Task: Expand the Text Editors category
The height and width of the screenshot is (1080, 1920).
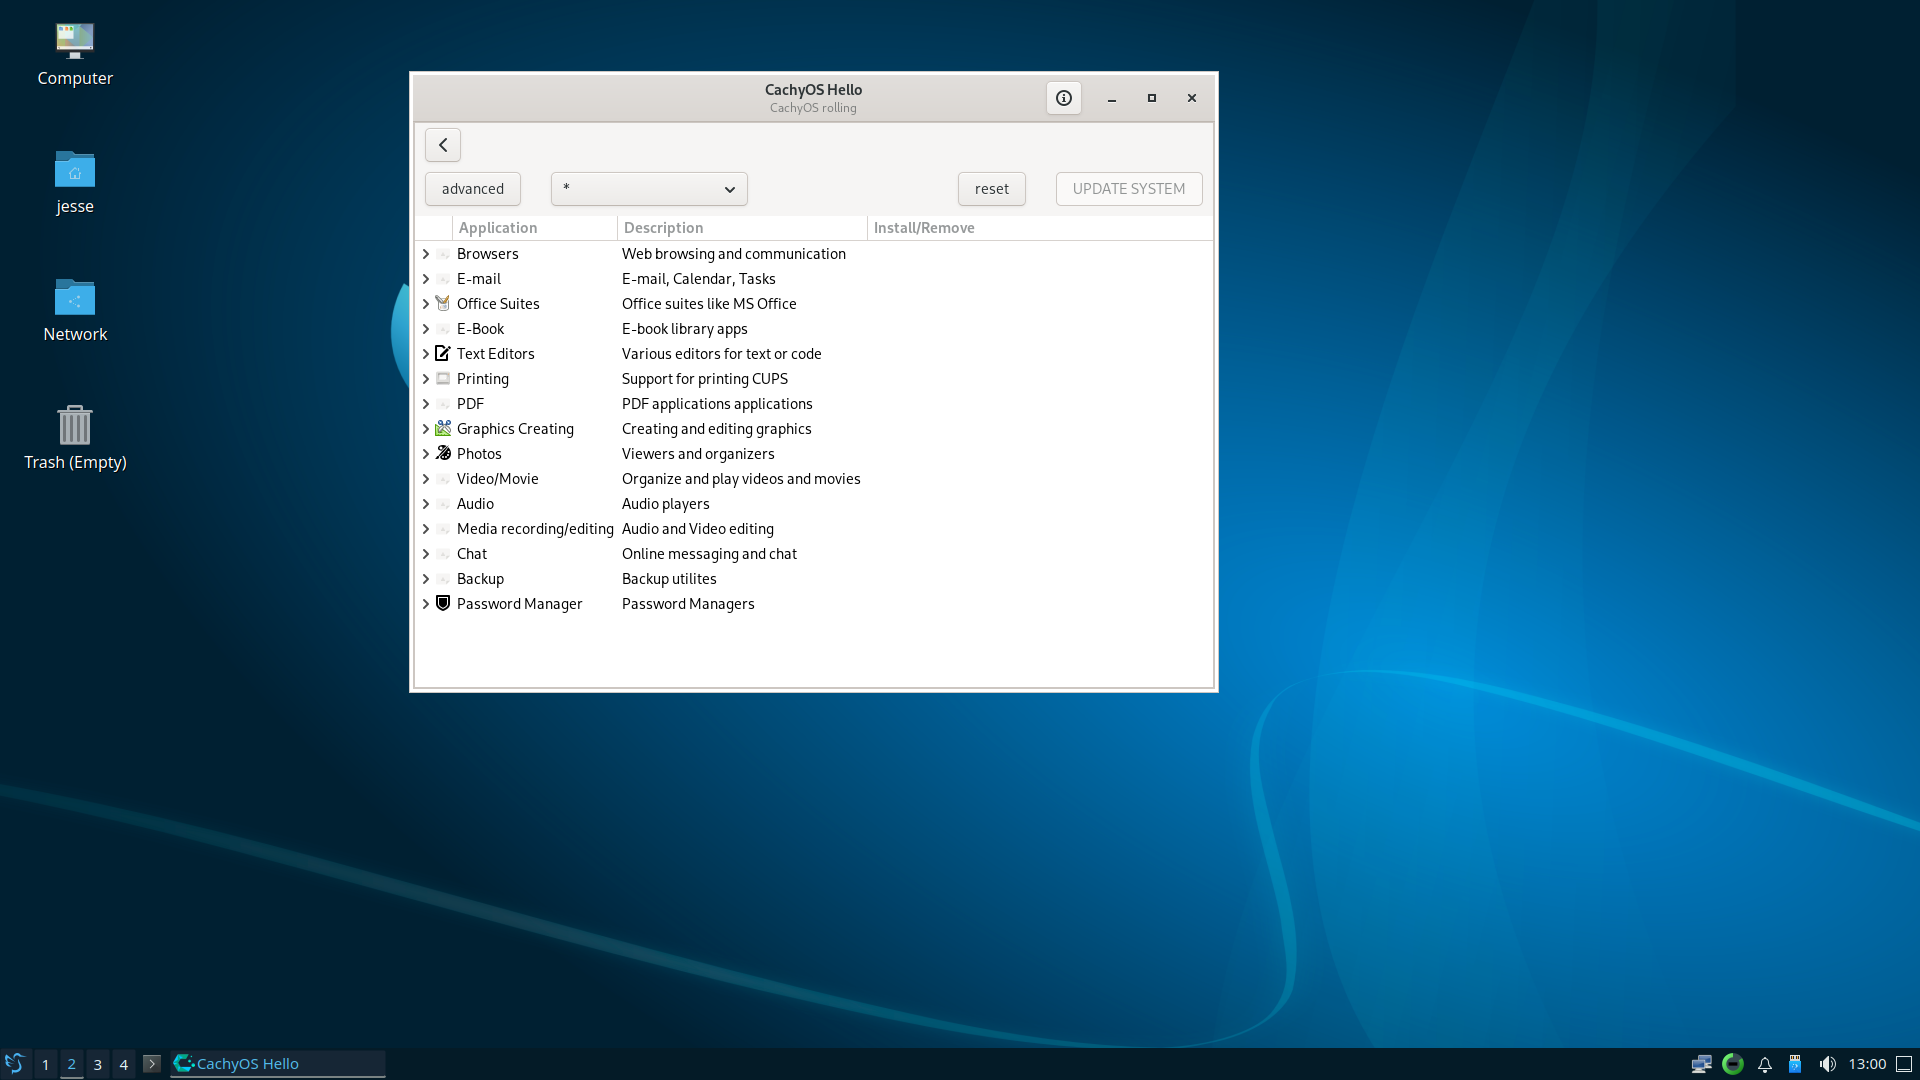Action: 426,354
